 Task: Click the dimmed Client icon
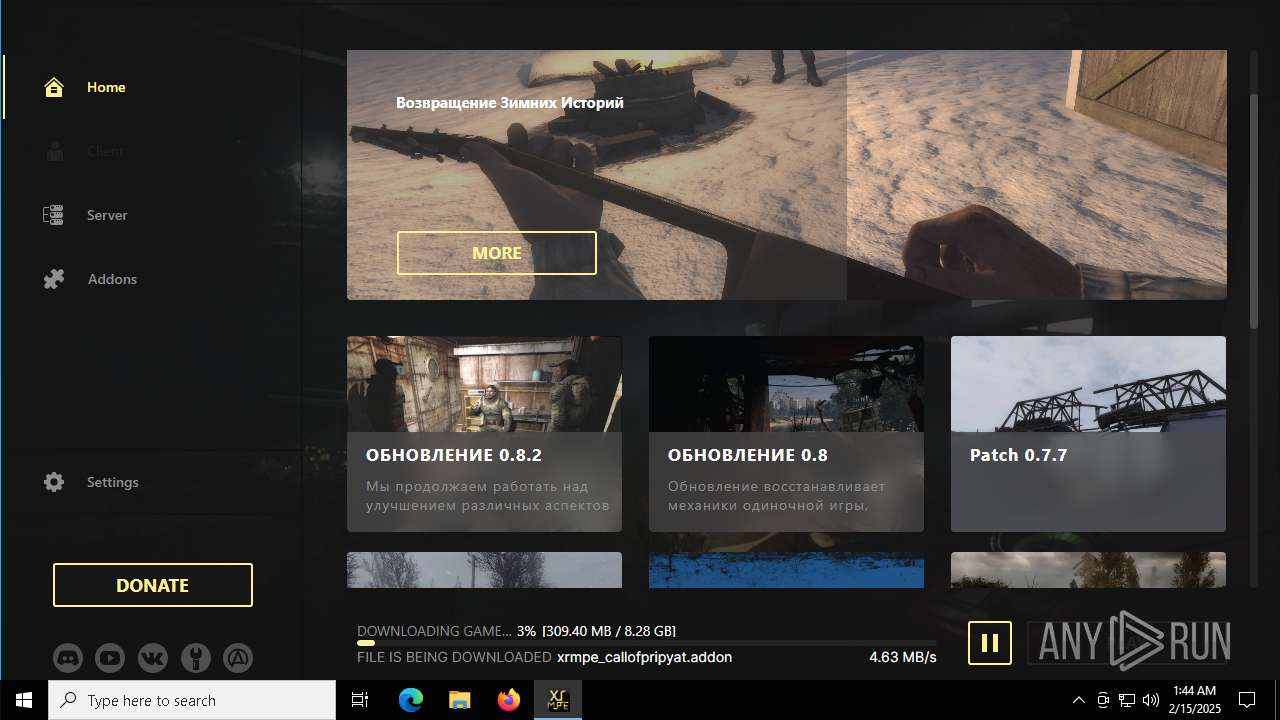point(54,151)
